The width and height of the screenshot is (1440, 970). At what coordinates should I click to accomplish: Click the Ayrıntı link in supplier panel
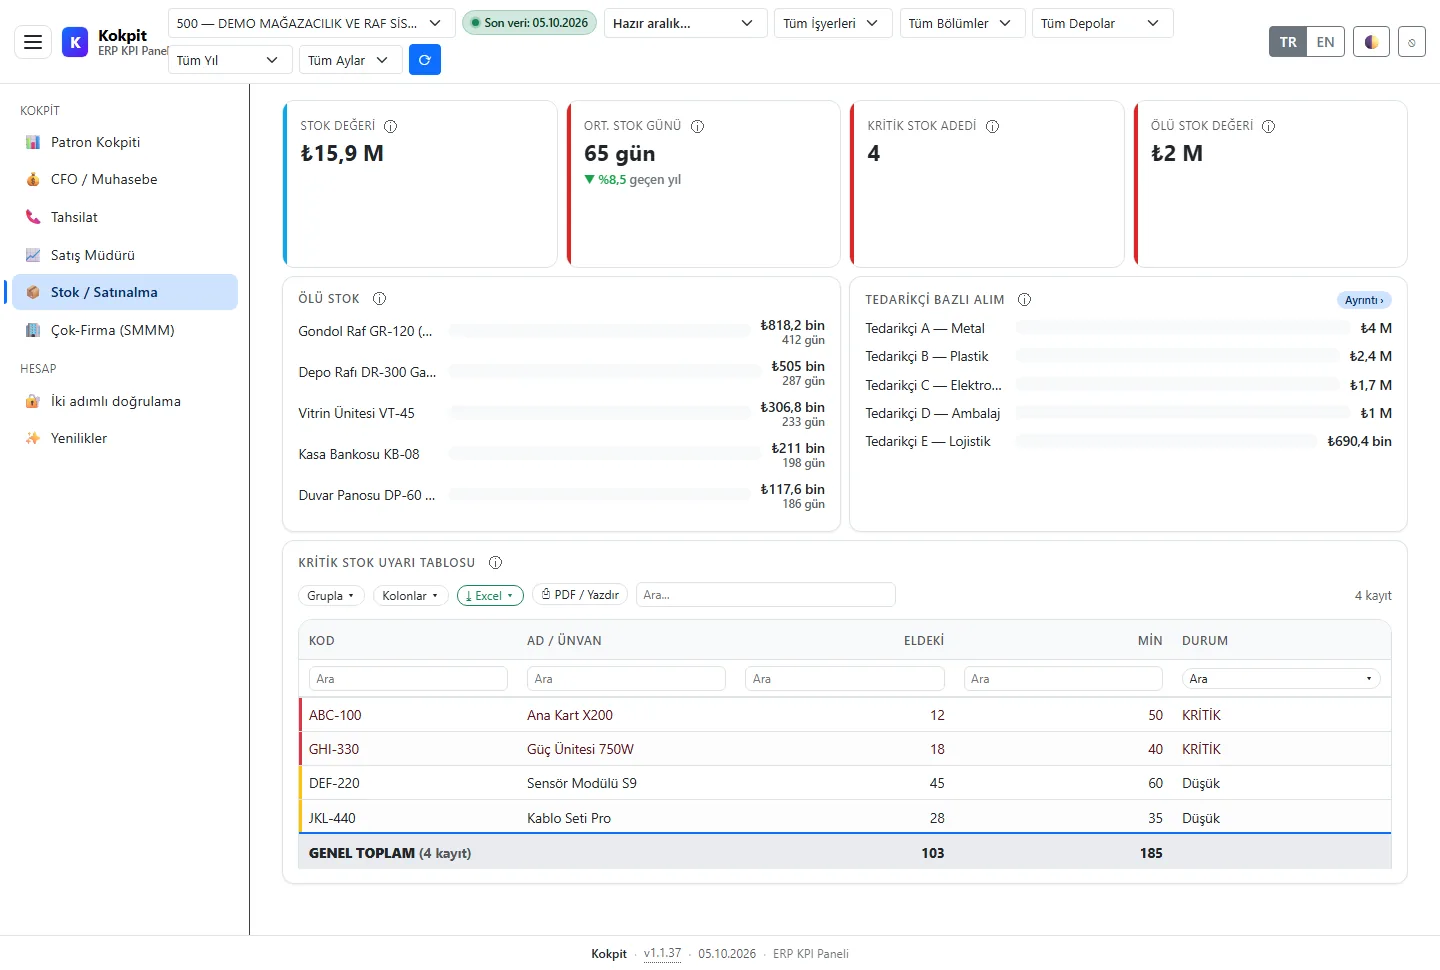[1364, 300]
